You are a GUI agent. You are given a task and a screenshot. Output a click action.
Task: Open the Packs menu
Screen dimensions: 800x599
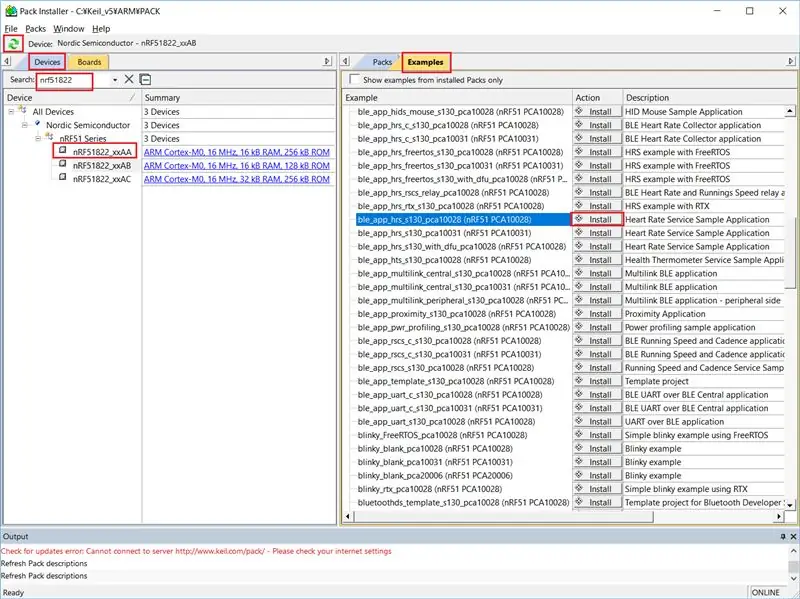click(35, 29)
